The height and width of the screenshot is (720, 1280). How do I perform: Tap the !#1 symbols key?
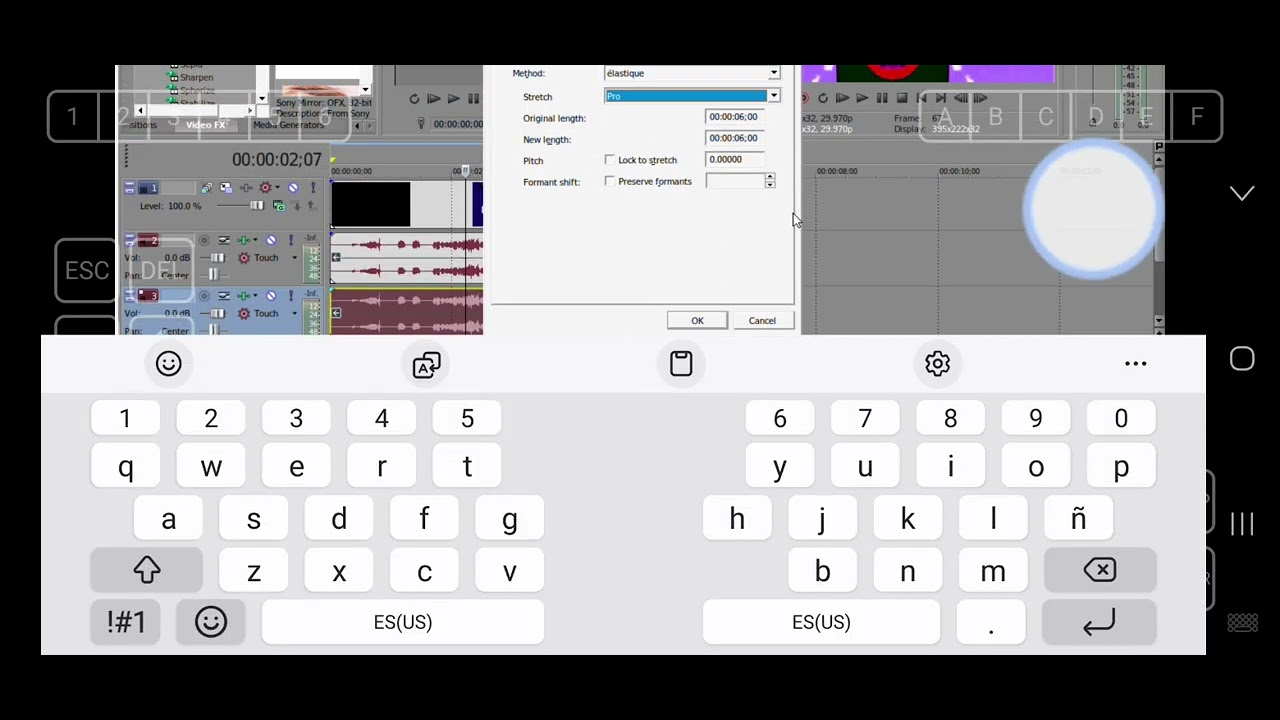tap(126, 622)
